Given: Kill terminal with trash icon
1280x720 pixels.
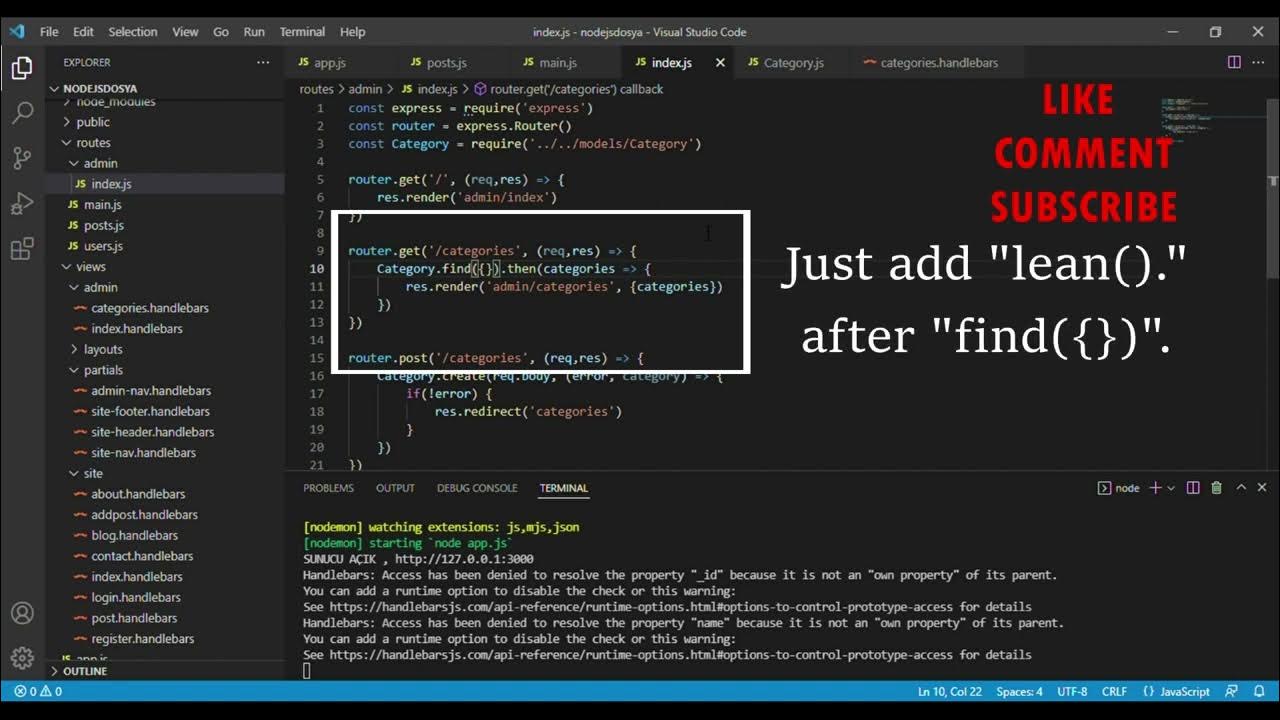Looking at the screenshot, I should 1217,488.
